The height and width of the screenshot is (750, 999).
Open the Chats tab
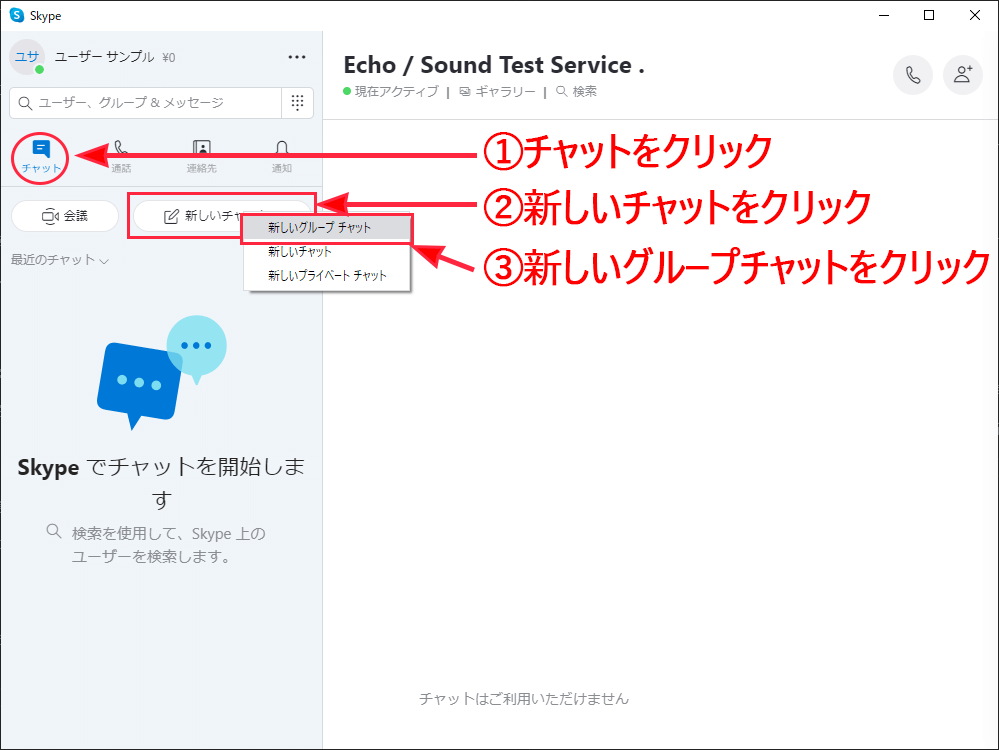tap(41, 156)
